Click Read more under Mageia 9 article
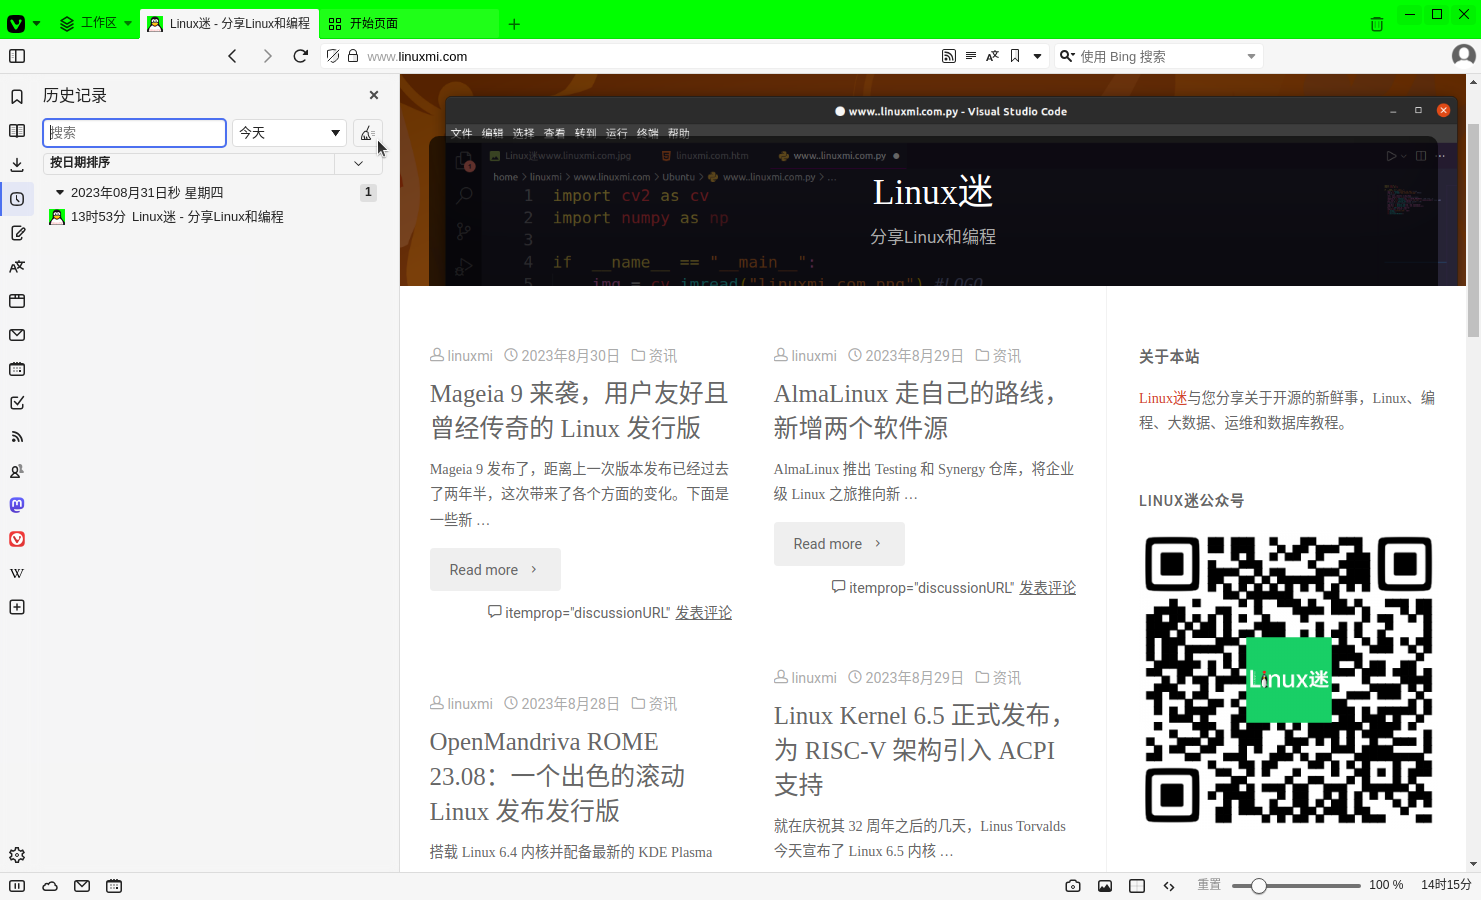The width and height of the screenshot is (1481, 900). coord(495,569)
